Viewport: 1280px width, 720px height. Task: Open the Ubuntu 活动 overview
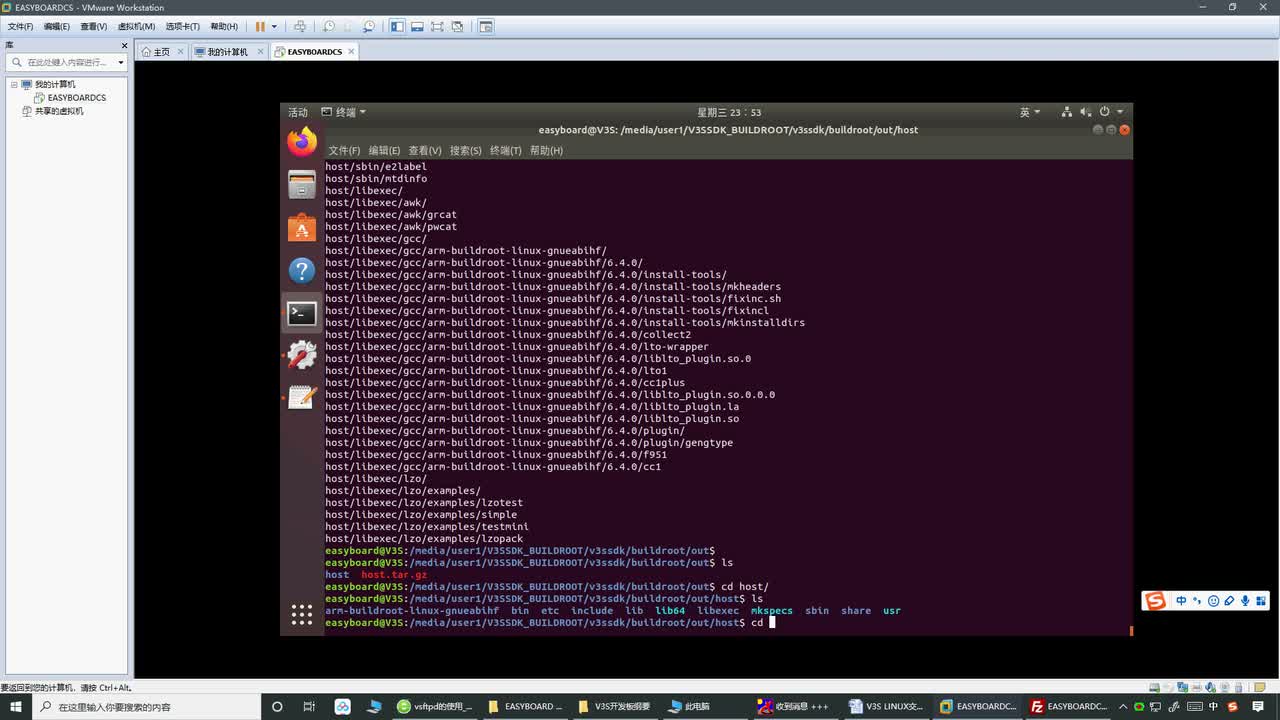pyautogui.click(x=298, y=112)
